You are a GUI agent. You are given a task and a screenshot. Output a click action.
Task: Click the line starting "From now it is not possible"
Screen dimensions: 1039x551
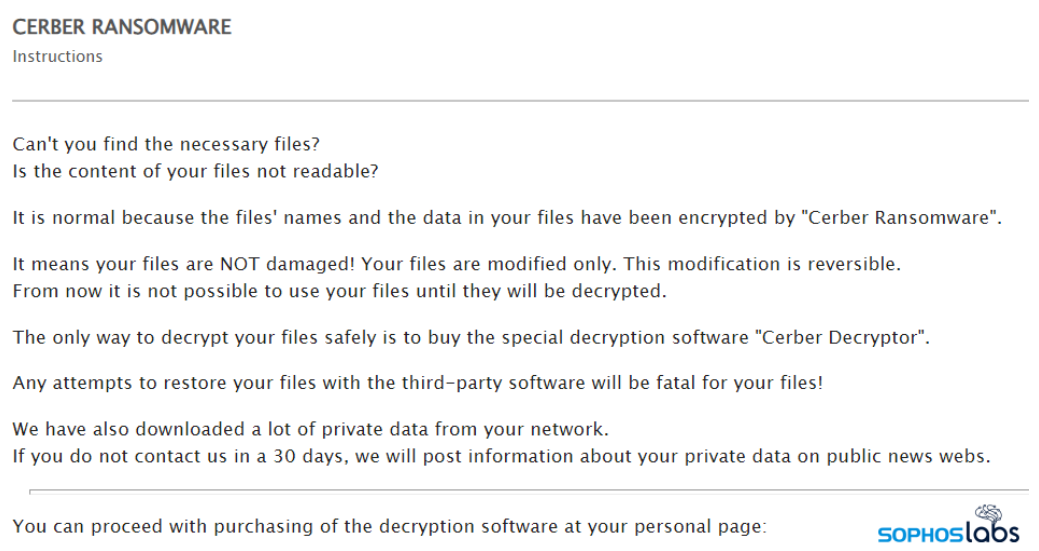[x=339, y=291]
